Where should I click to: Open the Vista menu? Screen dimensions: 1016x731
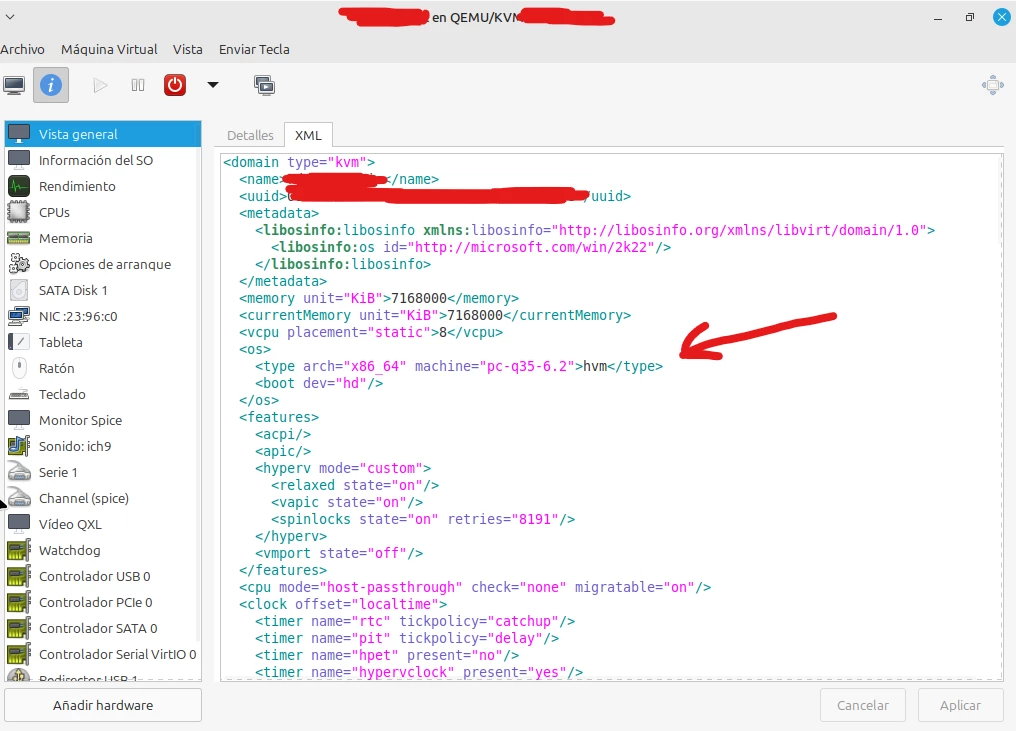point(187,49)
